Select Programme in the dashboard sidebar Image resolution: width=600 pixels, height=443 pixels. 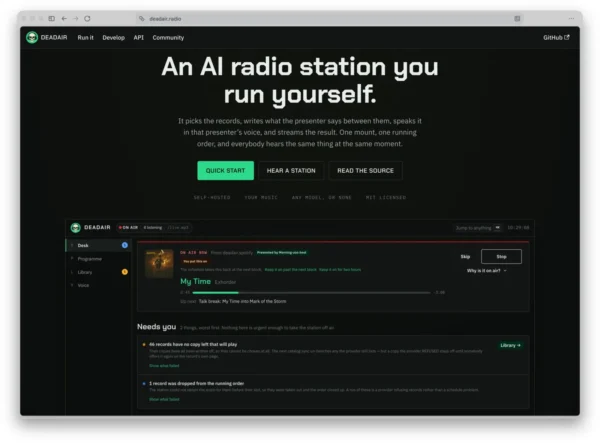click(99, 259)
